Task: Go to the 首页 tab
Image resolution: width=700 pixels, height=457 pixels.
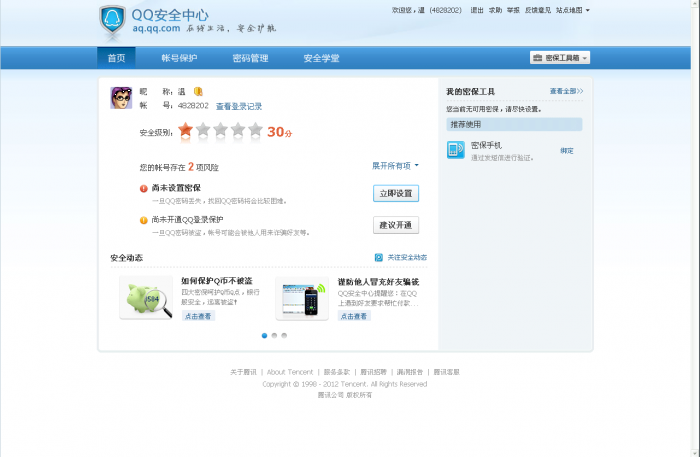Action: point(116,58)
